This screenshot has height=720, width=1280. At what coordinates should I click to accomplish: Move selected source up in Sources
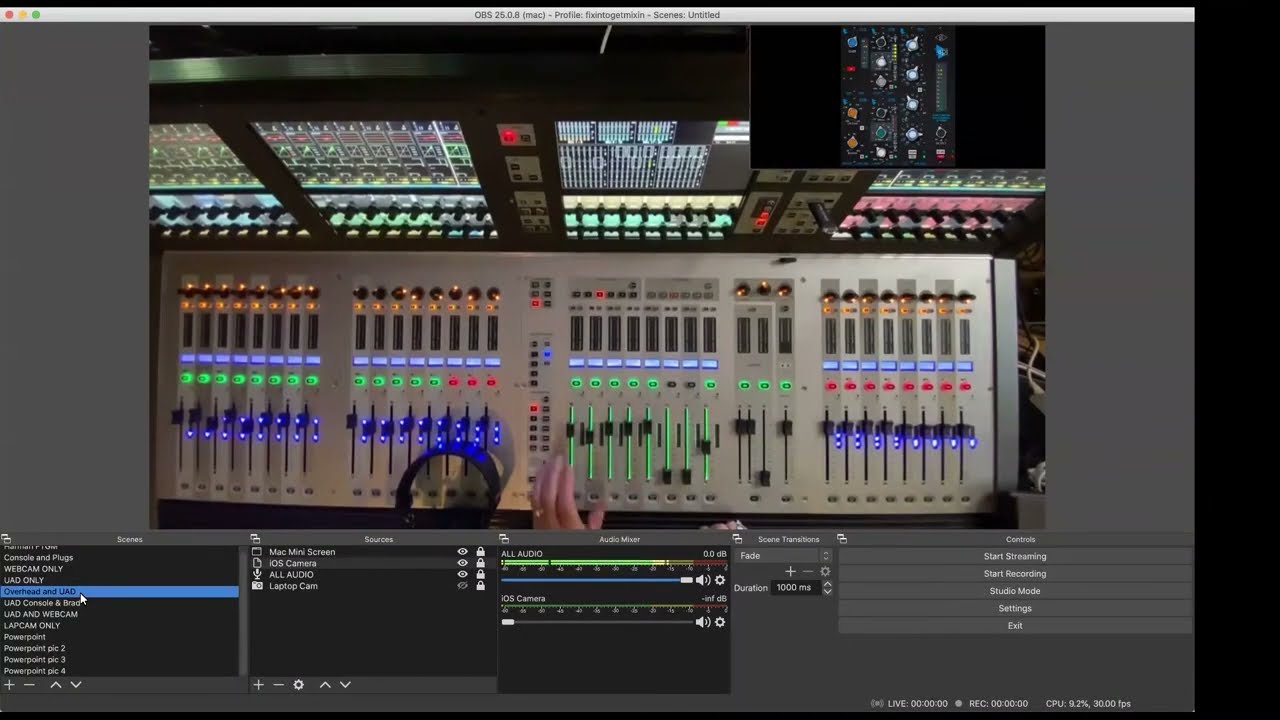point(325,684)
